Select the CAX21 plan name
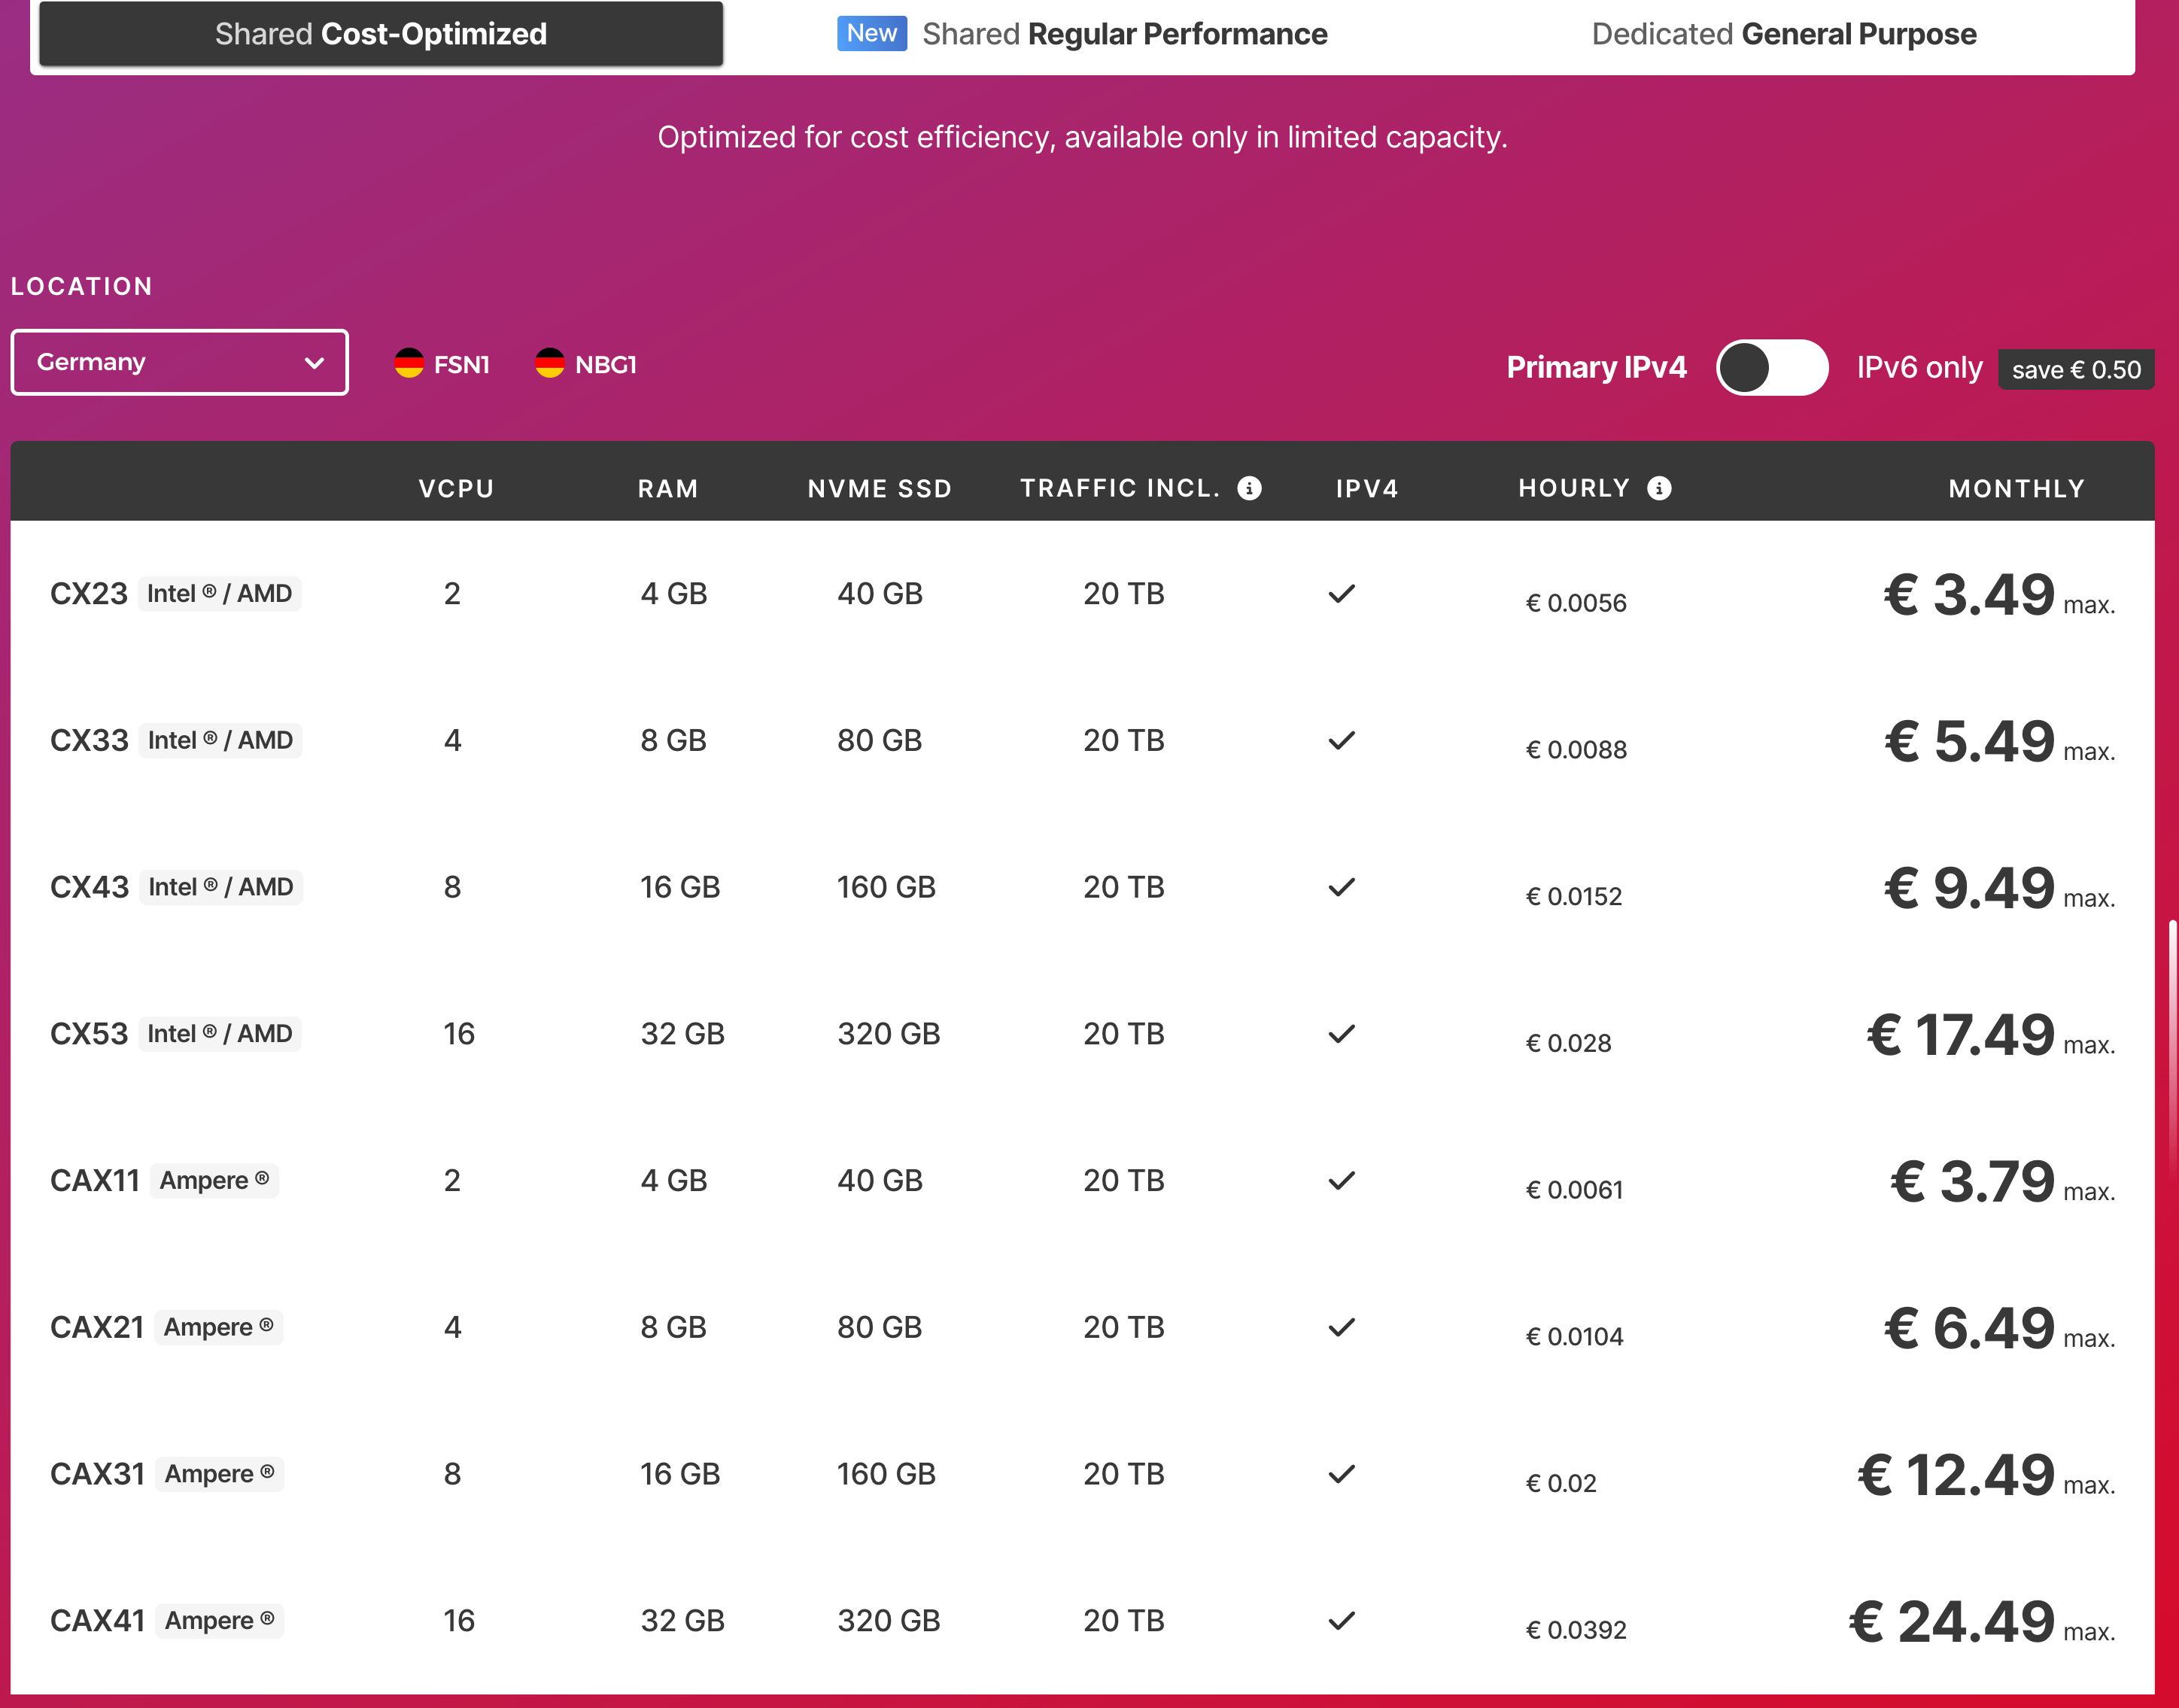 point(97,1328)
